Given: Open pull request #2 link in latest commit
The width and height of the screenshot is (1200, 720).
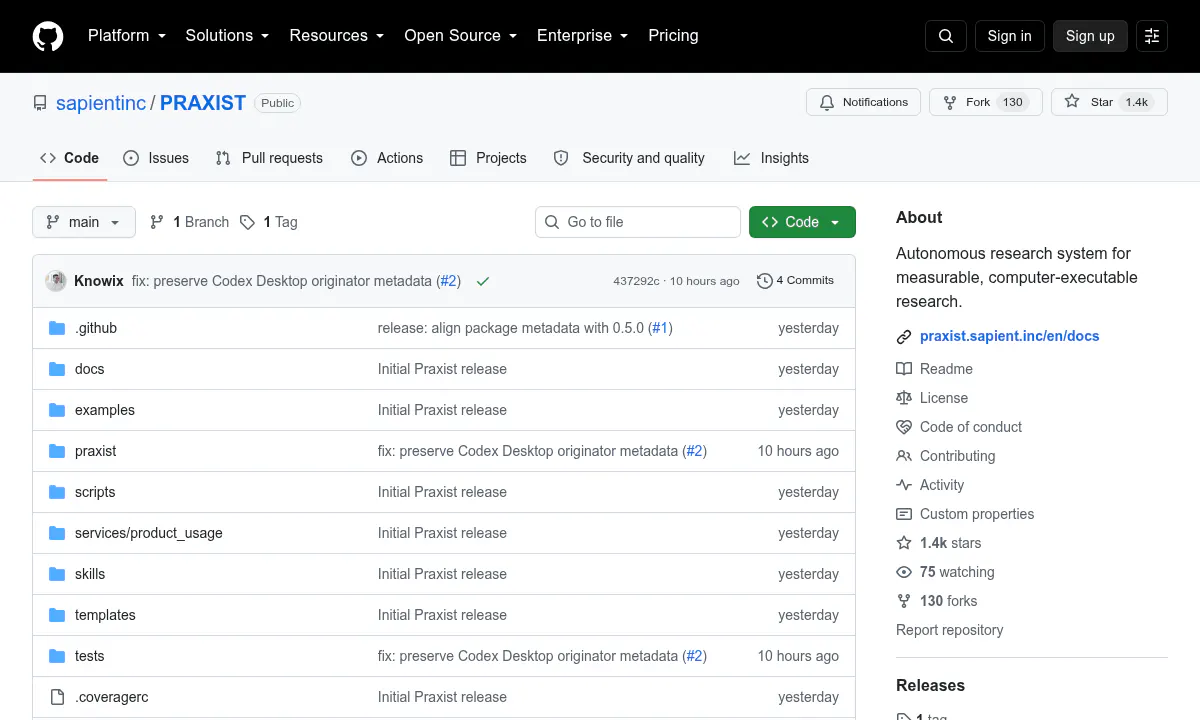Looking at the screenshot, I should 449,281.
